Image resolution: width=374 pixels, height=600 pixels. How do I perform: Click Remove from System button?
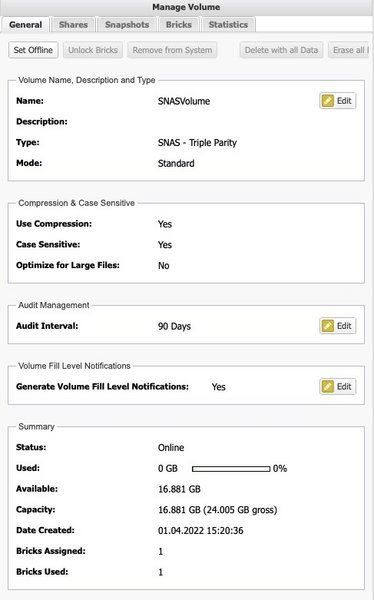coord(172,50)
